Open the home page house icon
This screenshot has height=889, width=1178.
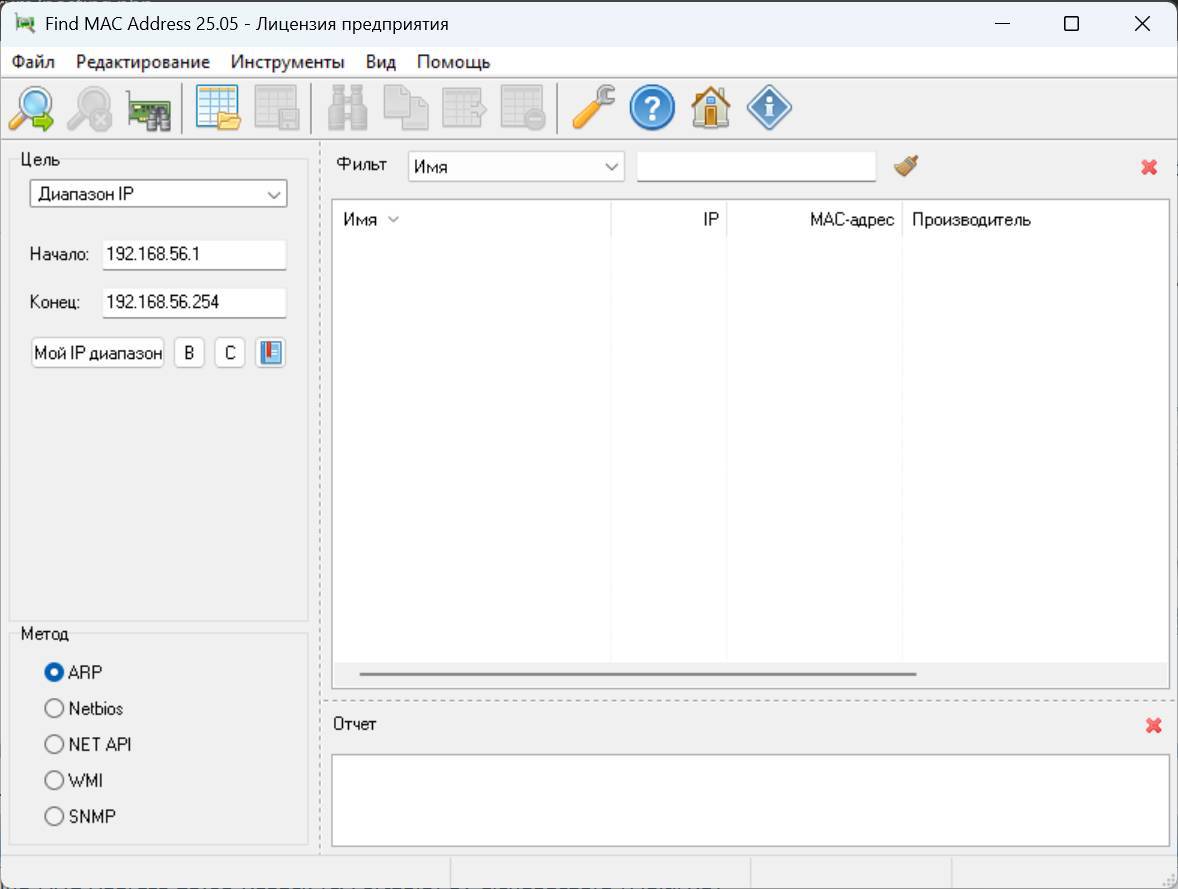pos(711,108)
